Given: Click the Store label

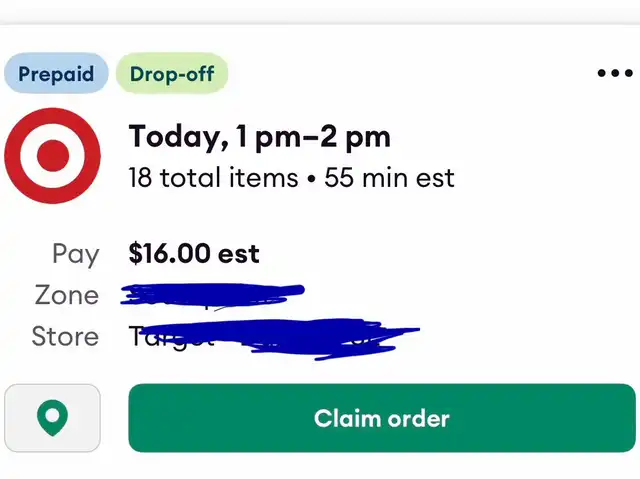Looking at the screenshot, I should (65, 336).
